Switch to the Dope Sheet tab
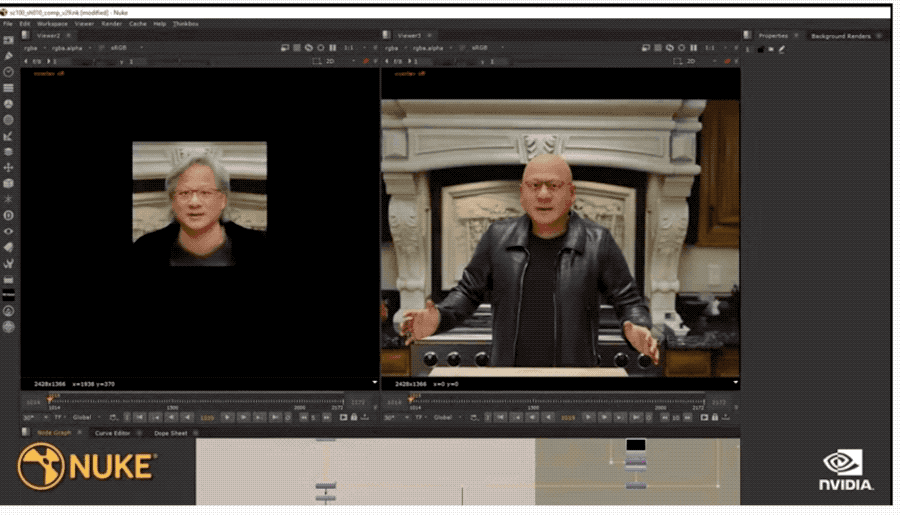The image size is (900, 515). [x=170, y=433]
